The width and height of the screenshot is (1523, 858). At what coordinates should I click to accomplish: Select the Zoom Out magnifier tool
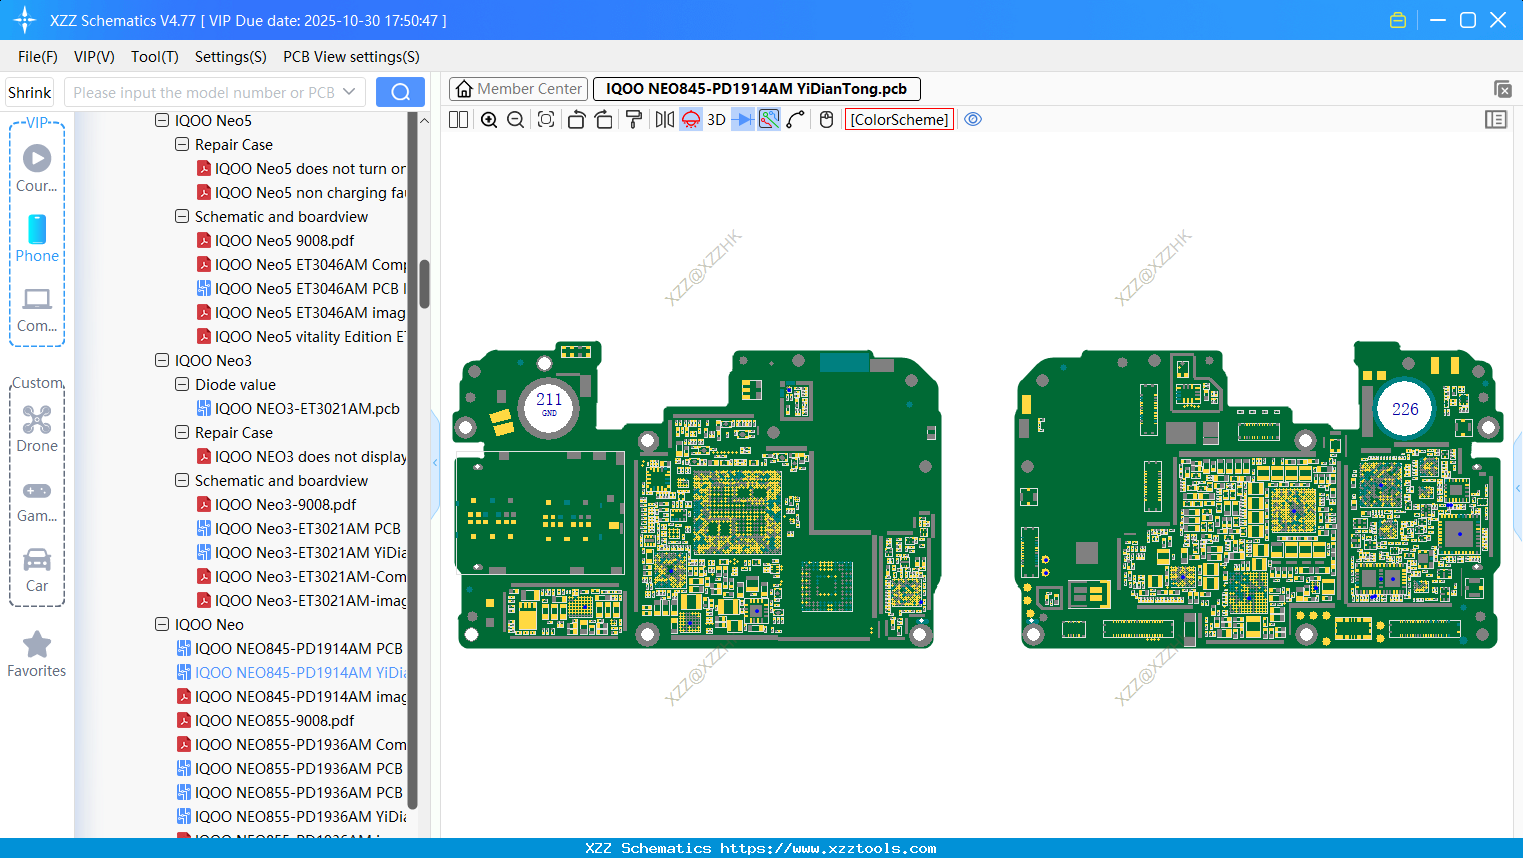(514, 119)
